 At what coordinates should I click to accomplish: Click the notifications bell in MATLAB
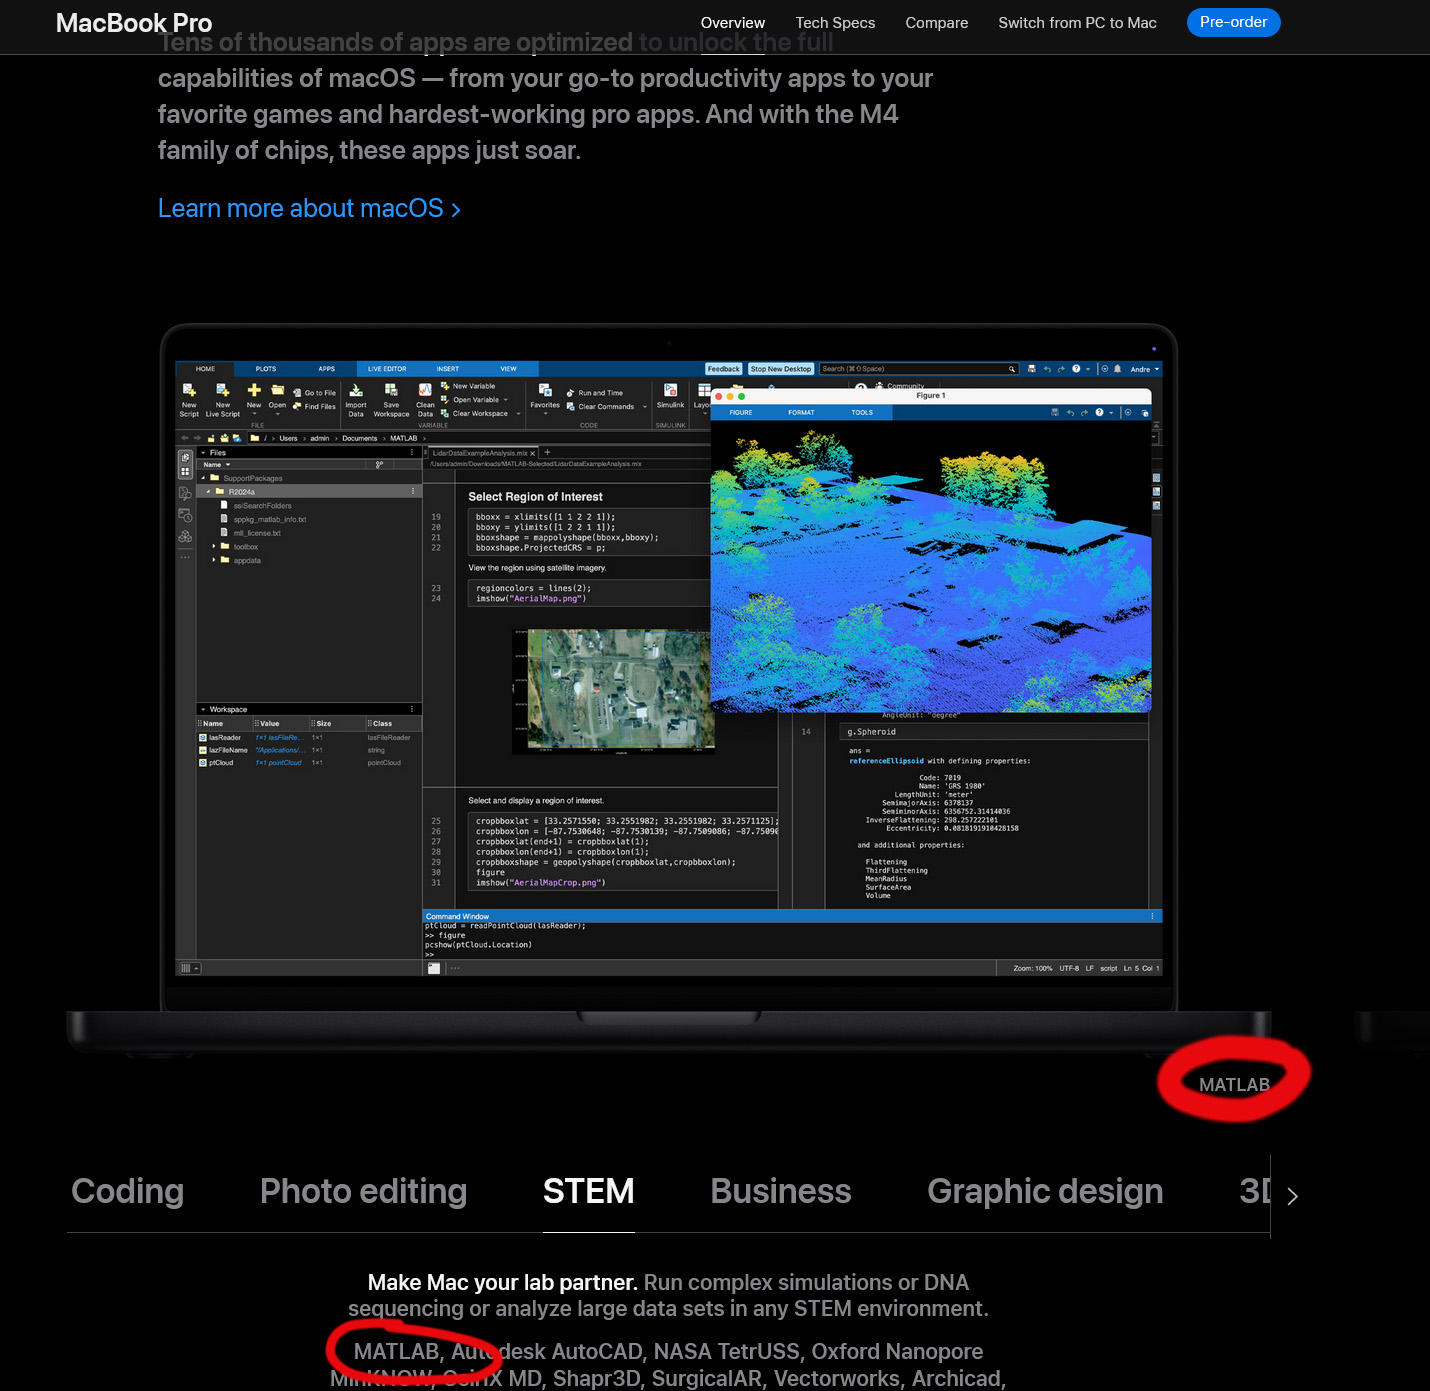click(1118, 369)
